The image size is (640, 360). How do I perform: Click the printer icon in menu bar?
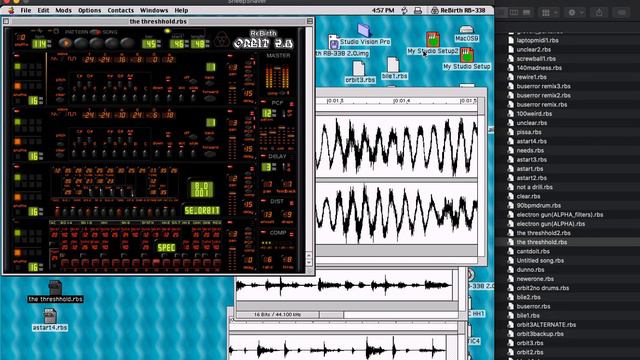(x=418, y=11)
